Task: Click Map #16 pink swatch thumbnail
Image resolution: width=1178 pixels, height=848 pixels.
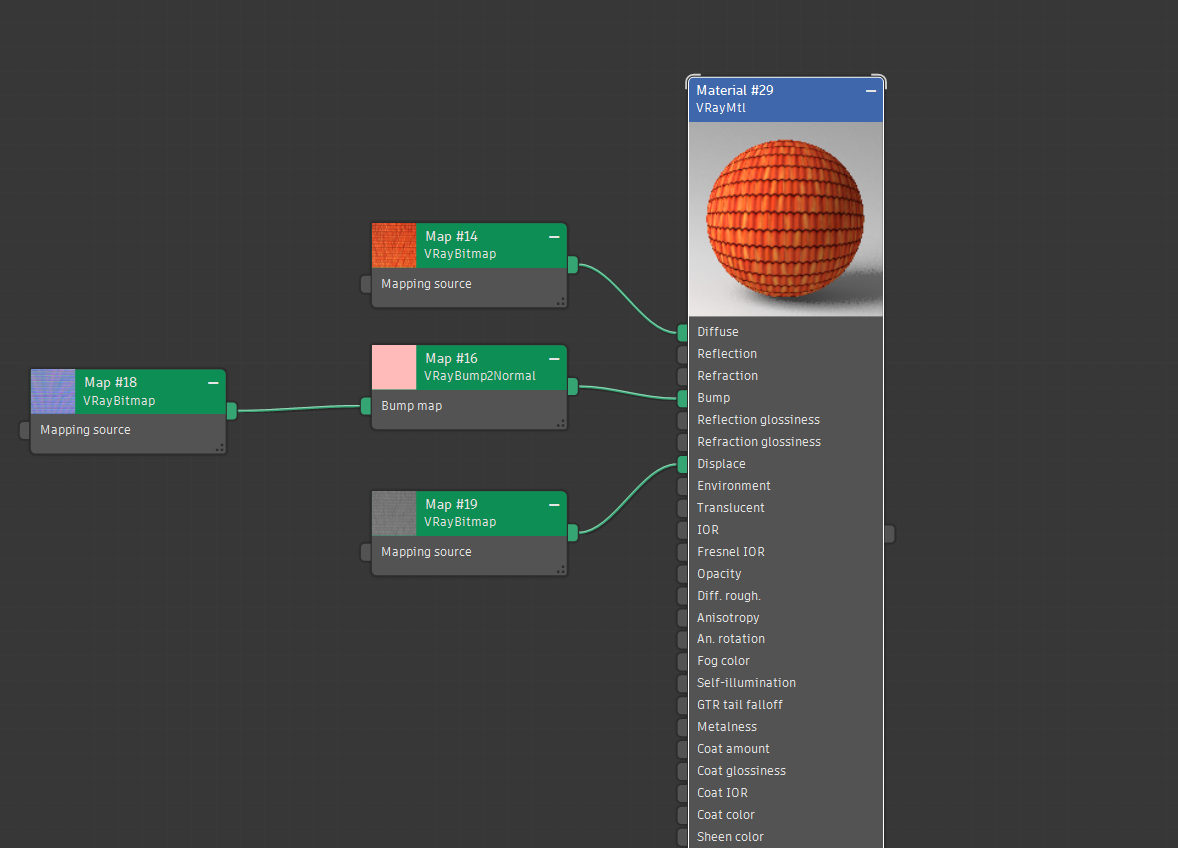Action: pos(394,367)
